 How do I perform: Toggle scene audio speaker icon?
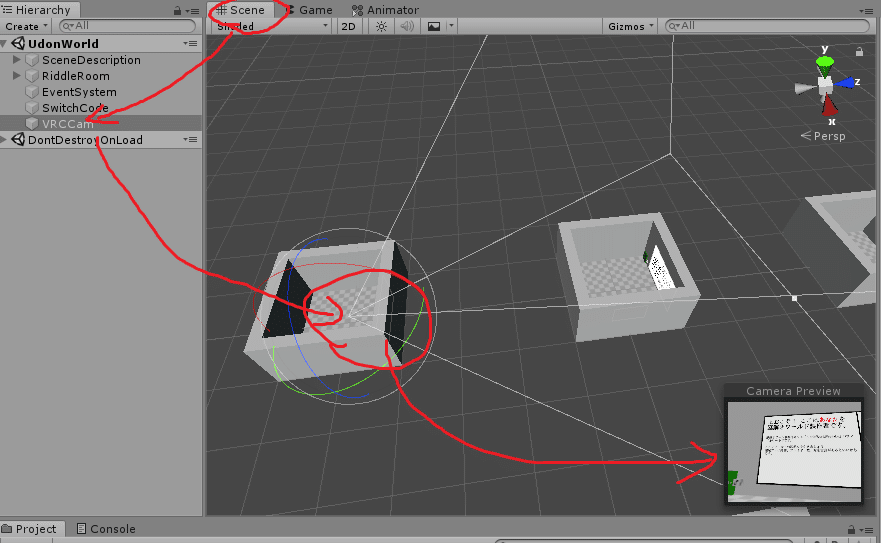(407, 26)
